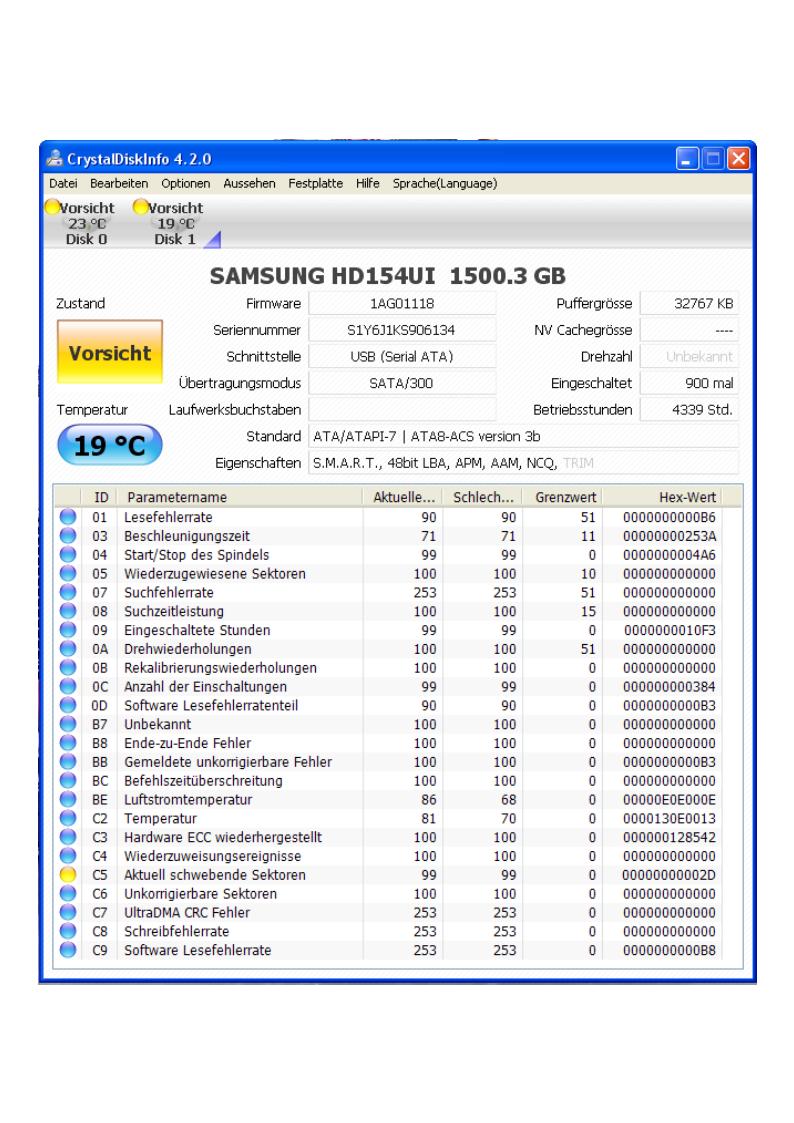
Task: Click the status dot for Wiederzugewiesene Sektoren
Action: tap(68, 573)
